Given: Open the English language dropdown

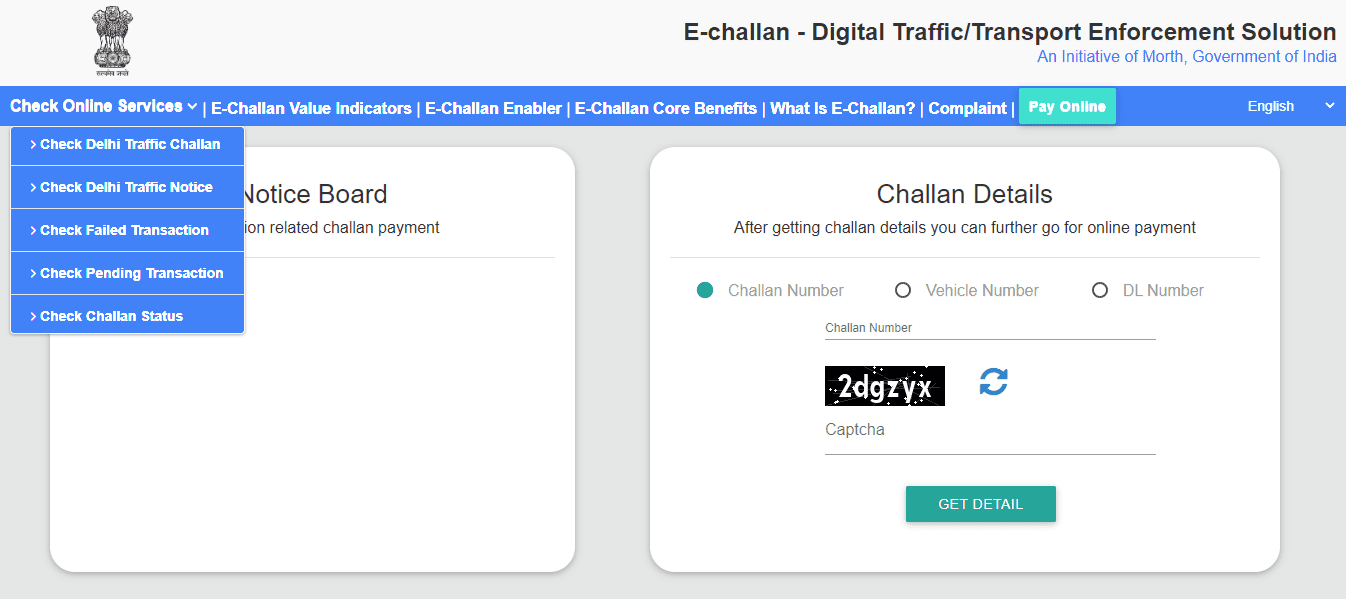Looking at the screenshot, I should click(x=1289, y=106).
